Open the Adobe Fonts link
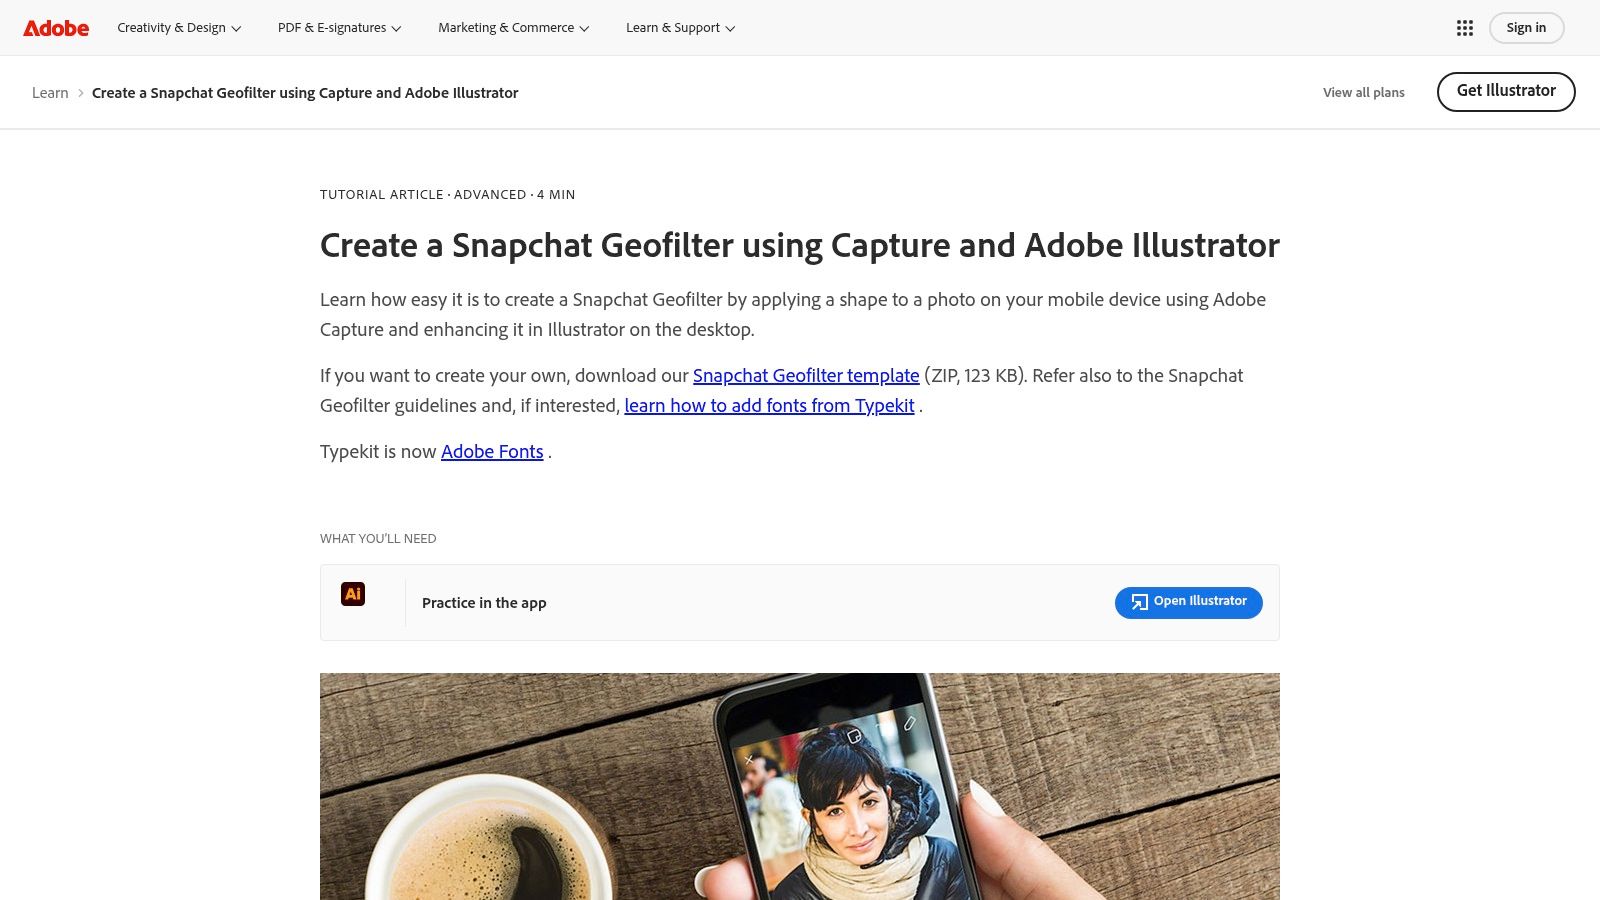Screen dimensions: 1600x900 click(491, 452)
